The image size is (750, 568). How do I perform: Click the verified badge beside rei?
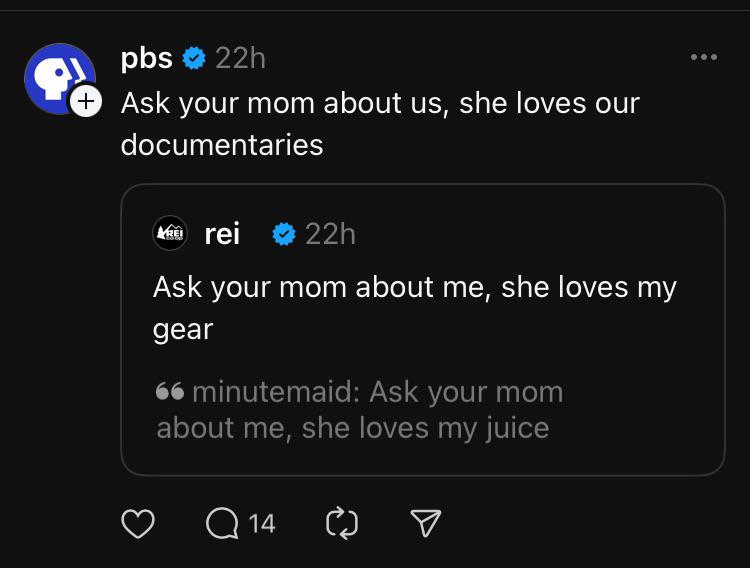tap(284, 234)
